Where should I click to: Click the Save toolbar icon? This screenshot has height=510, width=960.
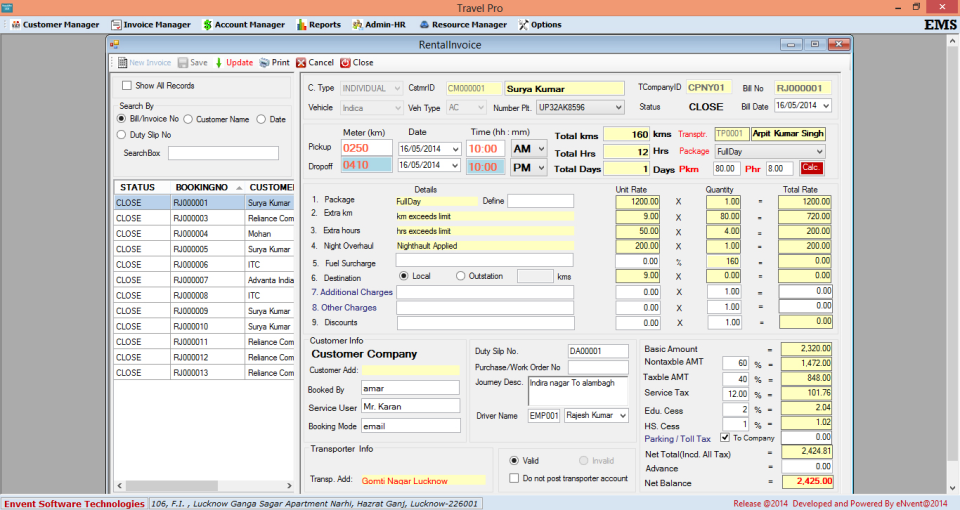182,62
